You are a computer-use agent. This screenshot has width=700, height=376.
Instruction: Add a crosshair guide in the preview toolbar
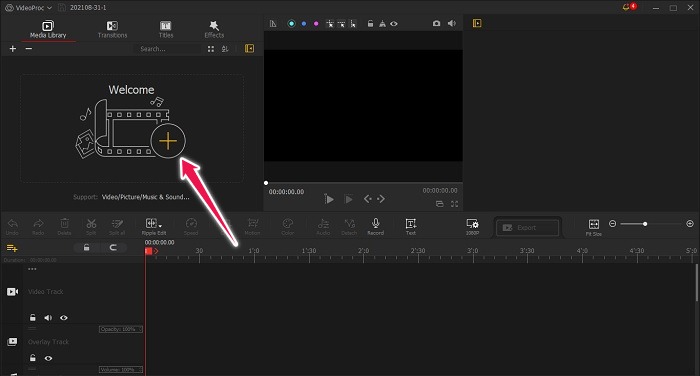click(330, 24)
